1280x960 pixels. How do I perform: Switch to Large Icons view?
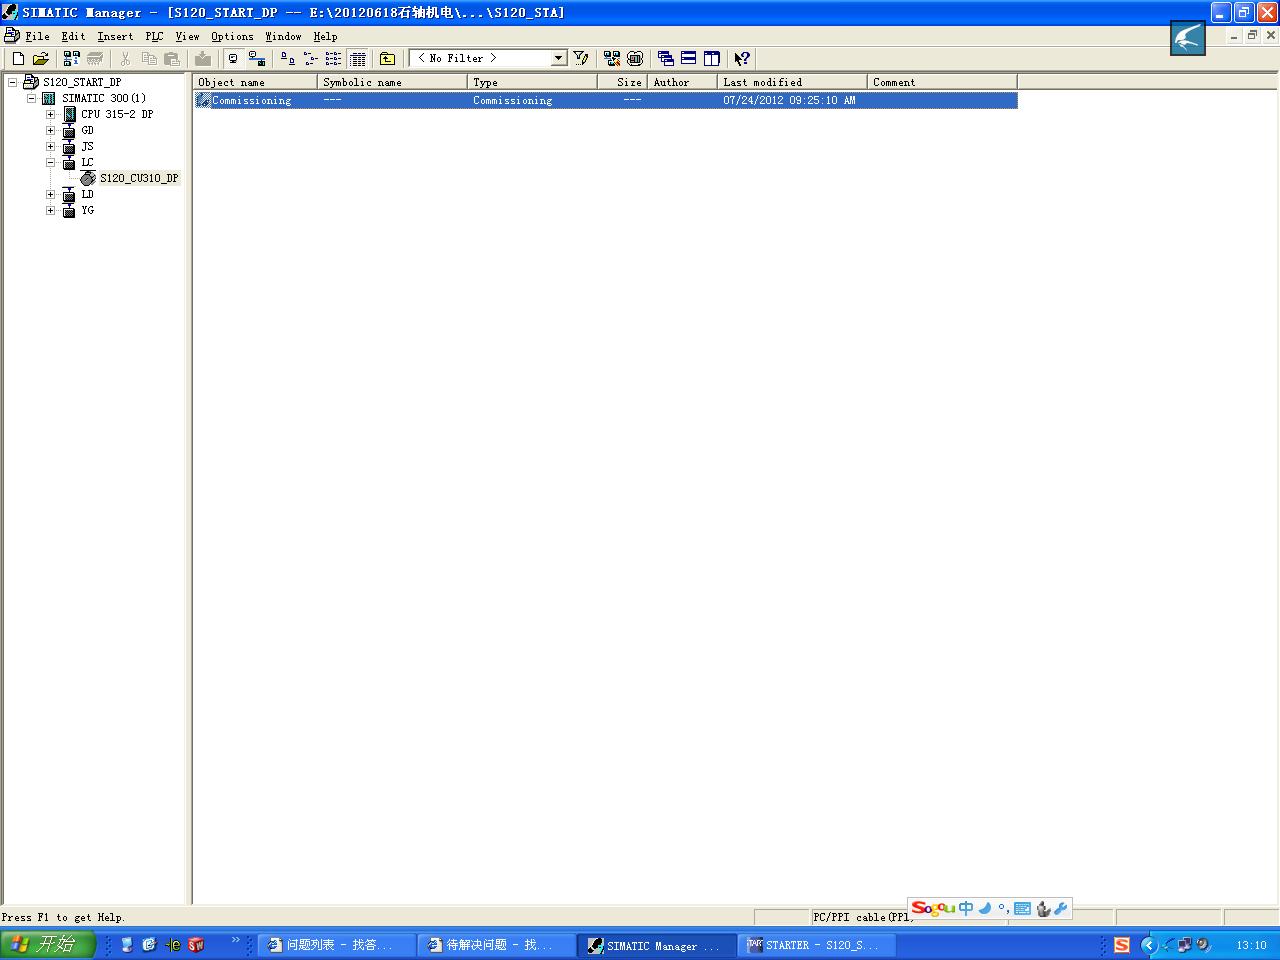[x=288, y=59]
